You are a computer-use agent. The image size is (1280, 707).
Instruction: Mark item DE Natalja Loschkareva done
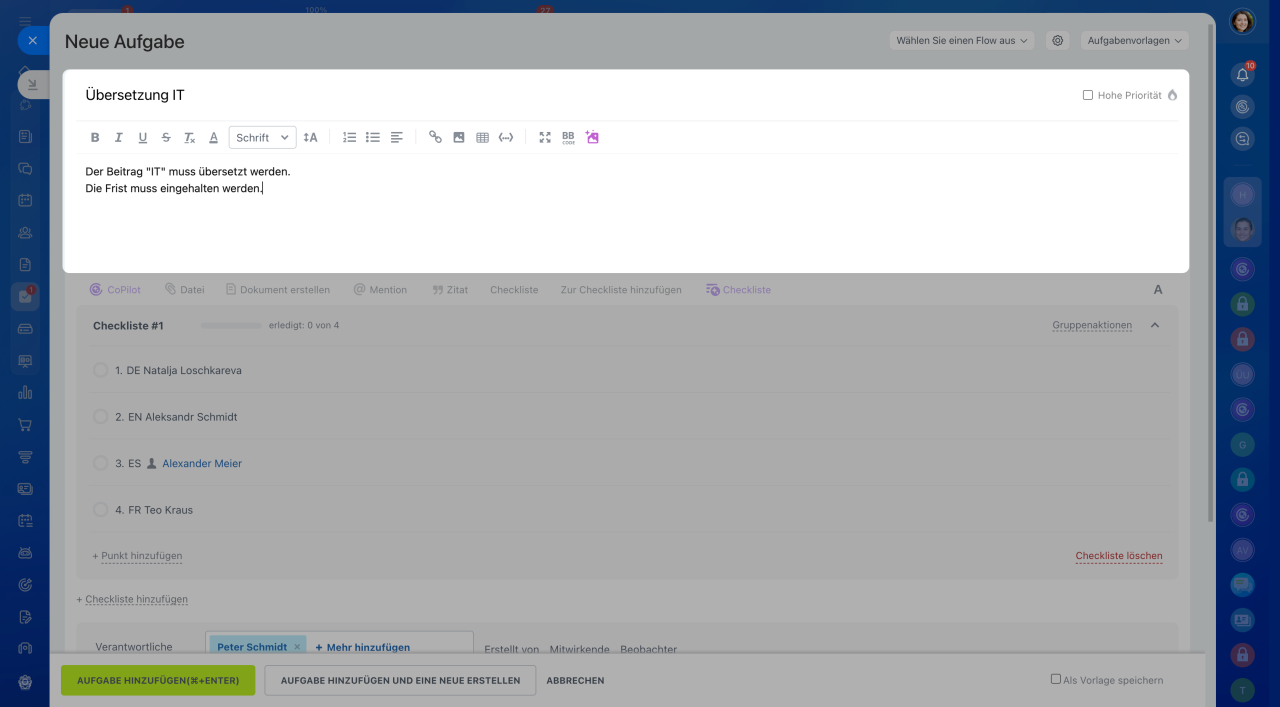click(100, 370)
